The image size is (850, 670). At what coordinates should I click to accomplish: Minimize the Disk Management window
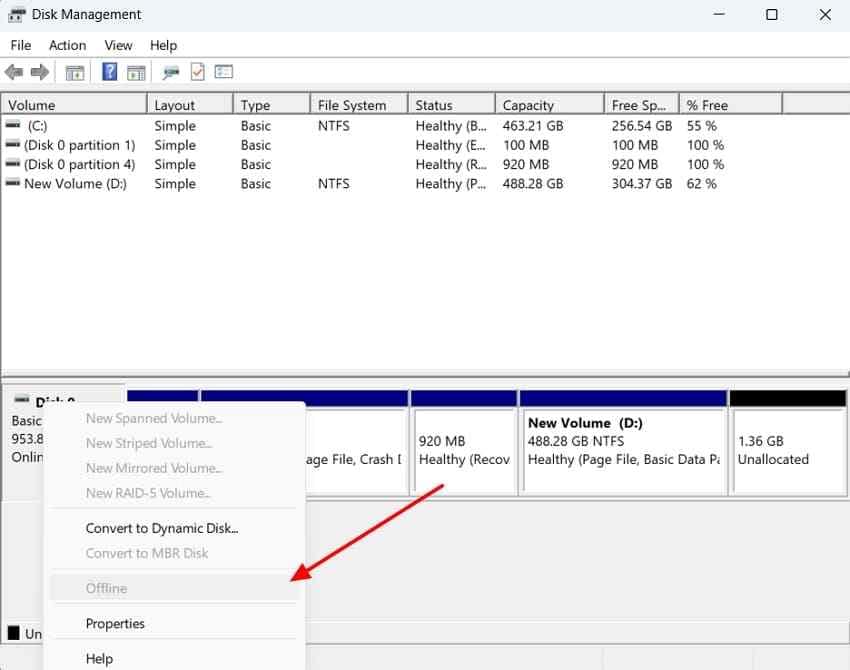(x=719, y=15)
